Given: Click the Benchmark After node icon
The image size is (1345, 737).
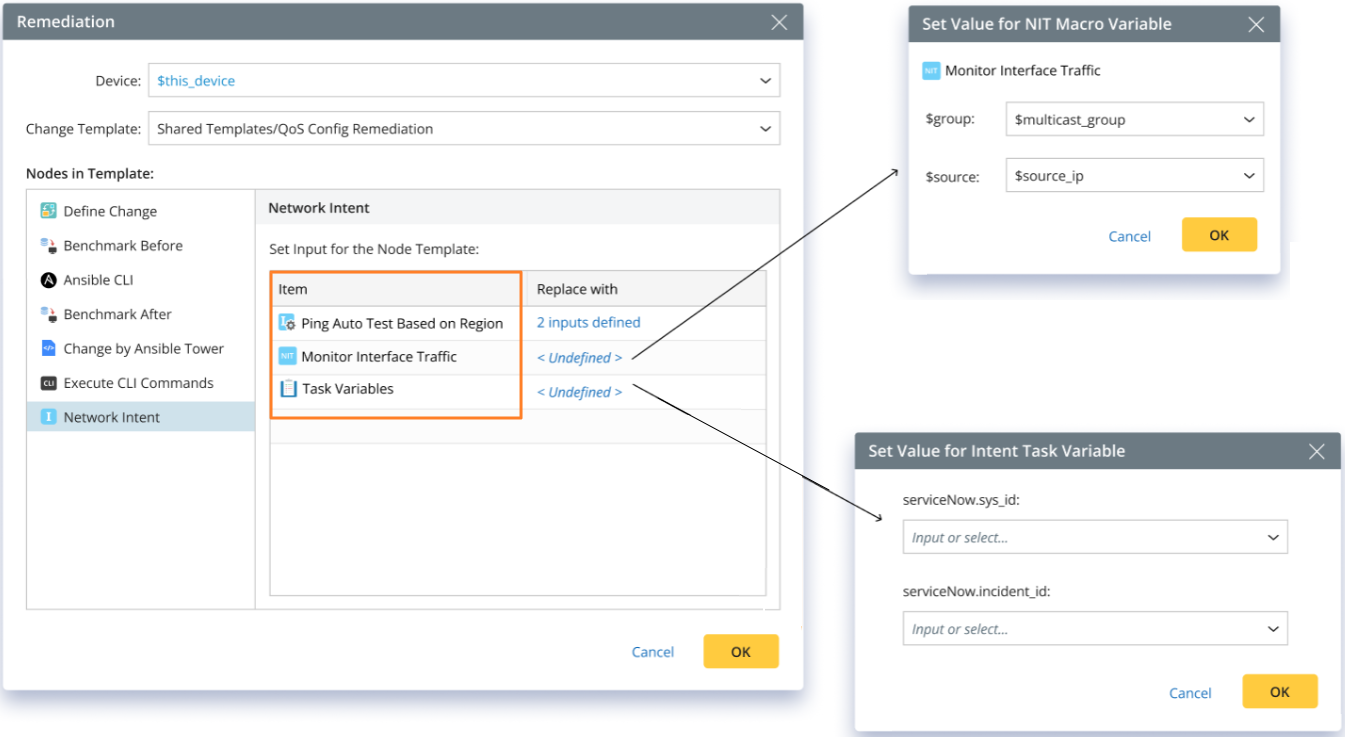Looking at the screenshot, I should (x=48, y=314).
